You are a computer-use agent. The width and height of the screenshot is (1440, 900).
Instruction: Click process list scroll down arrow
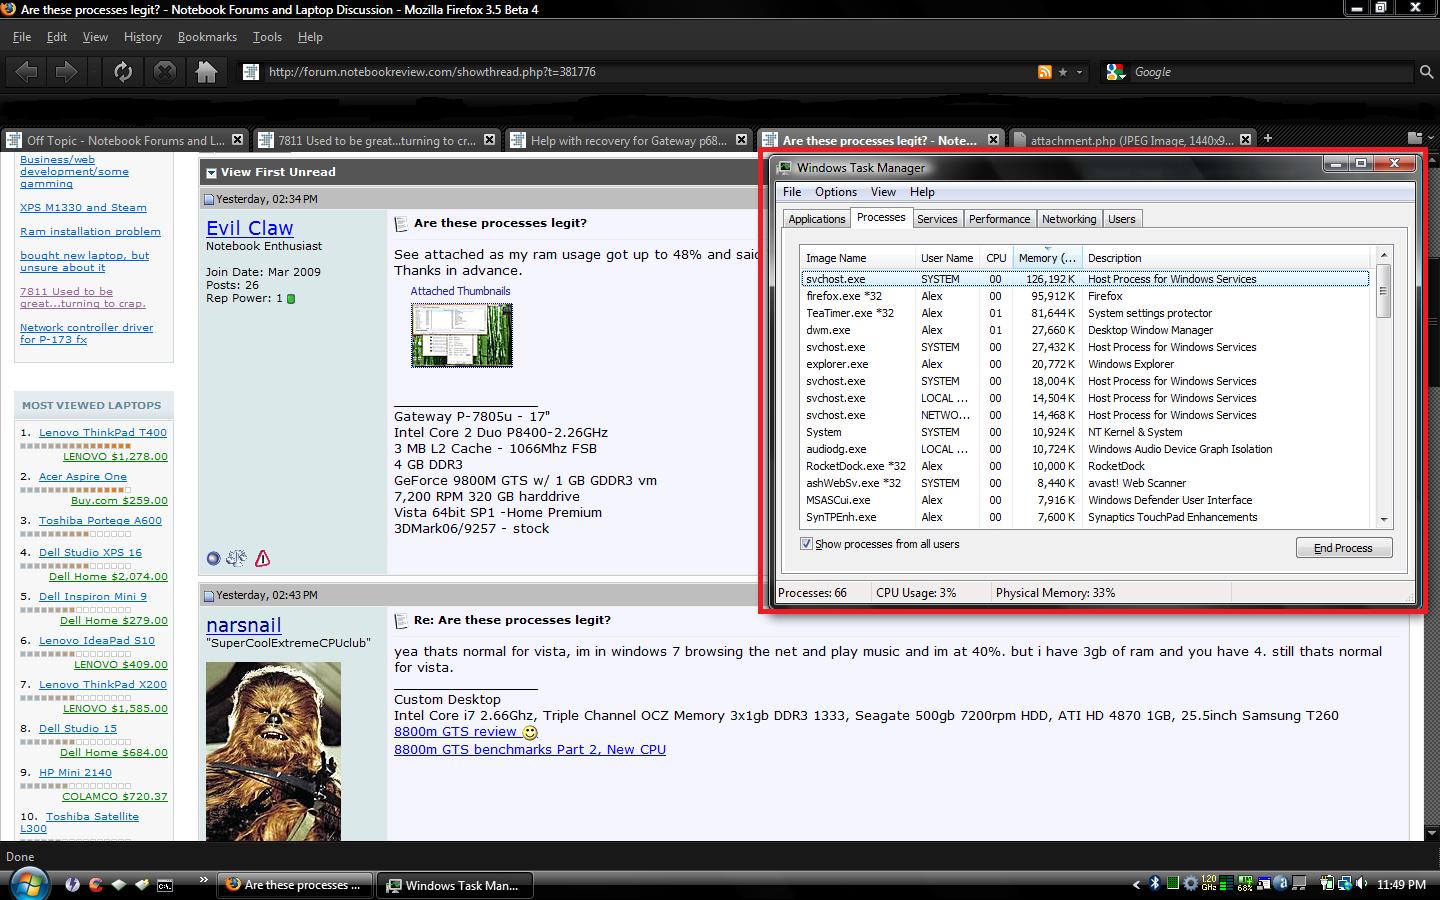[x=1384, y=520]
